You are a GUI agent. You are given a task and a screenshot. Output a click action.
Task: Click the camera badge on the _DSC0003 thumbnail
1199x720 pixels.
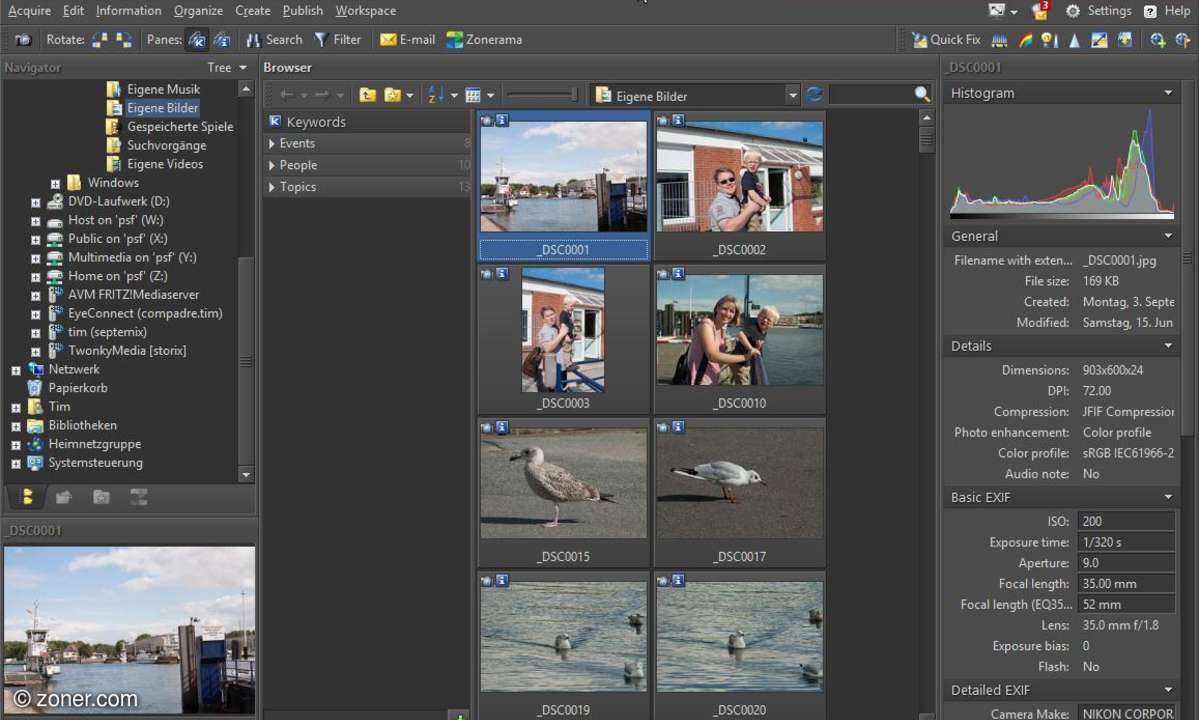(486, 274)
